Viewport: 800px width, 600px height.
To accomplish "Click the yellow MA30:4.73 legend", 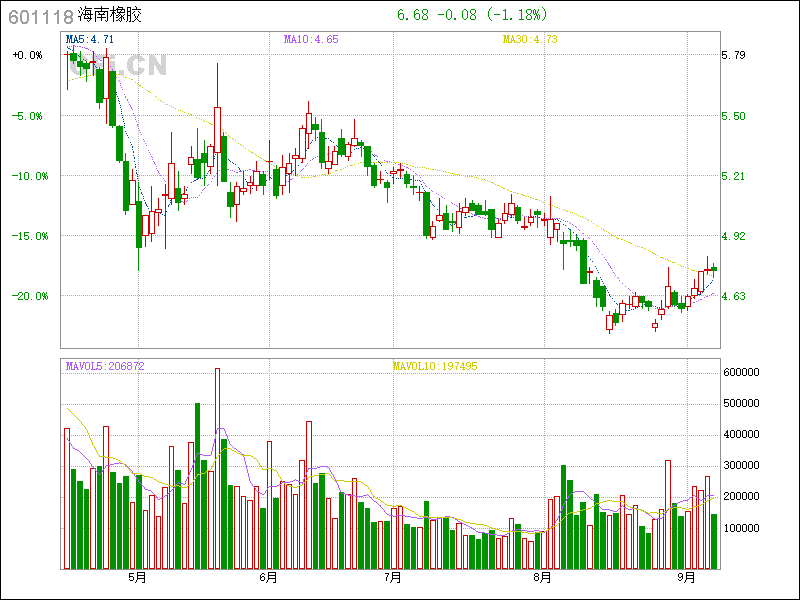I will (x=529, y=39).
